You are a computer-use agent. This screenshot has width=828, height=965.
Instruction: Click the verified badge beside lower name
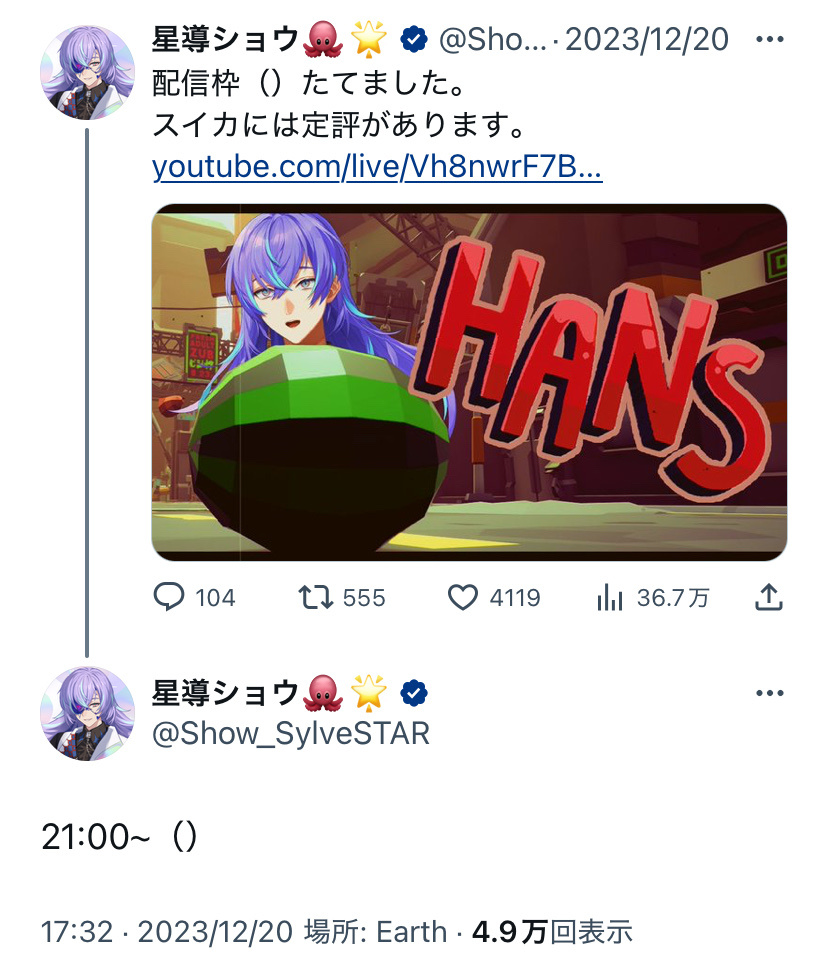(414, 693)
